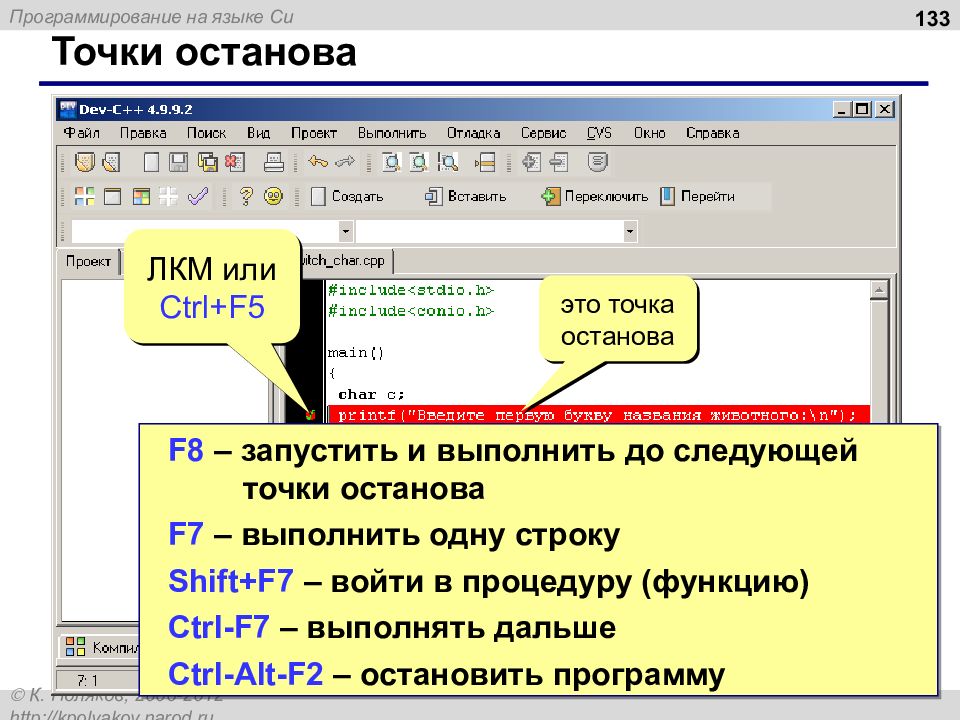
Task: Expand the first class browser combo box arrow
Action: (x=346, y=231)
